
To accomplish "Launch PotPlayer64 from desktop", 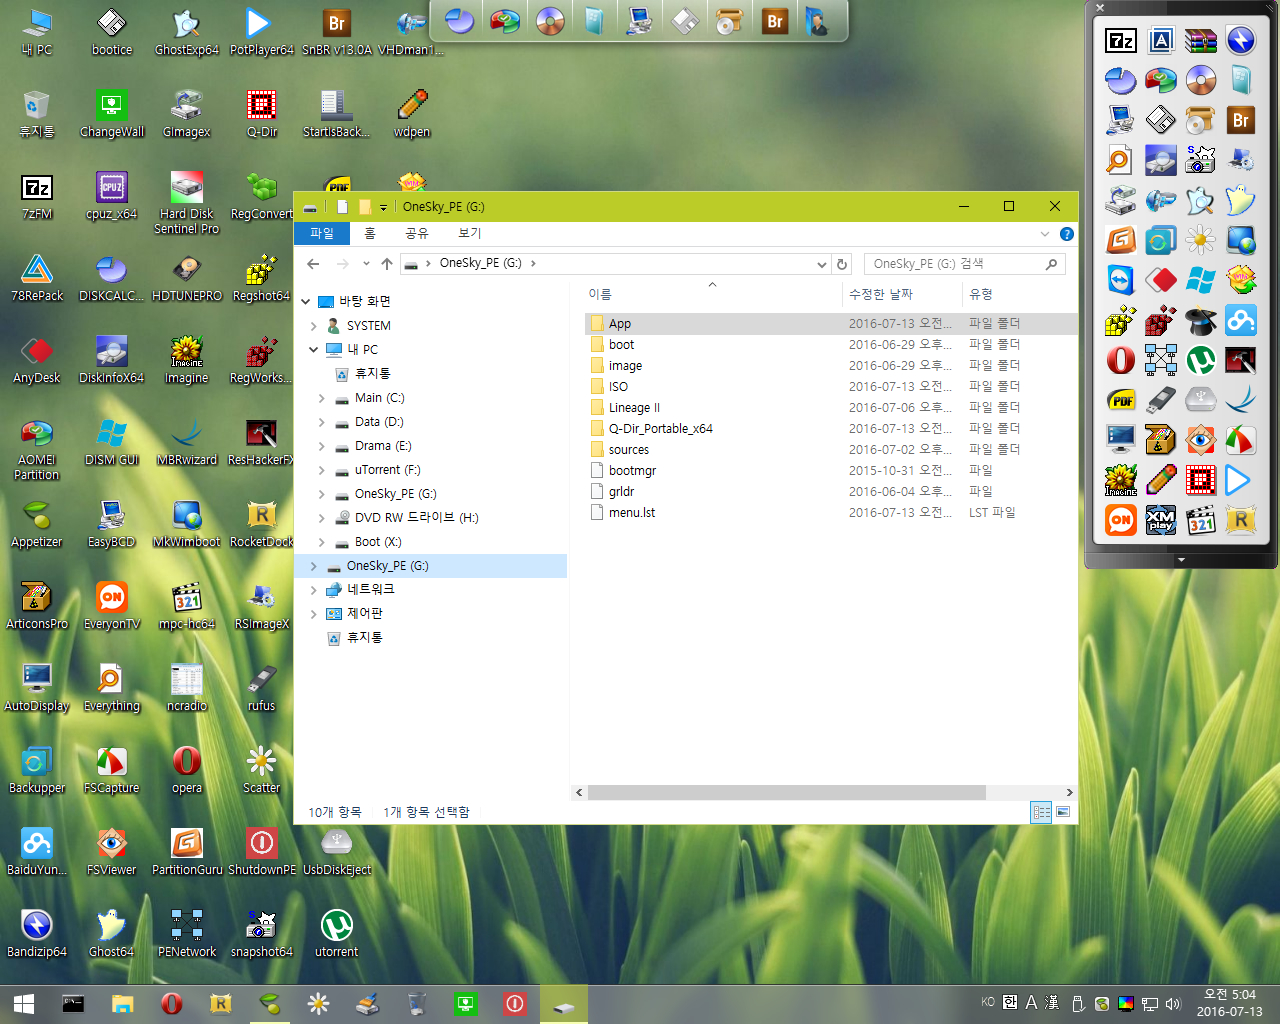I will (x=261, y=32).
